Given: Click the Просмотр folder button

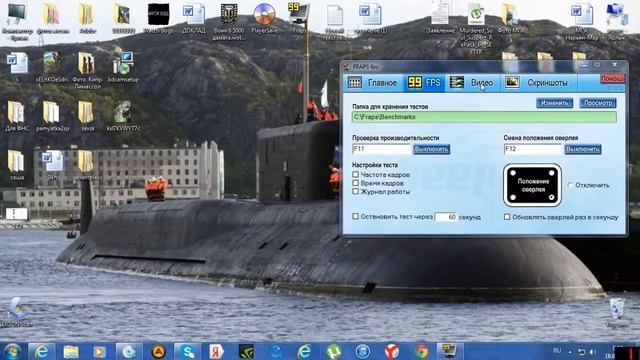Looking at the screenshot, I should [598, 103].
